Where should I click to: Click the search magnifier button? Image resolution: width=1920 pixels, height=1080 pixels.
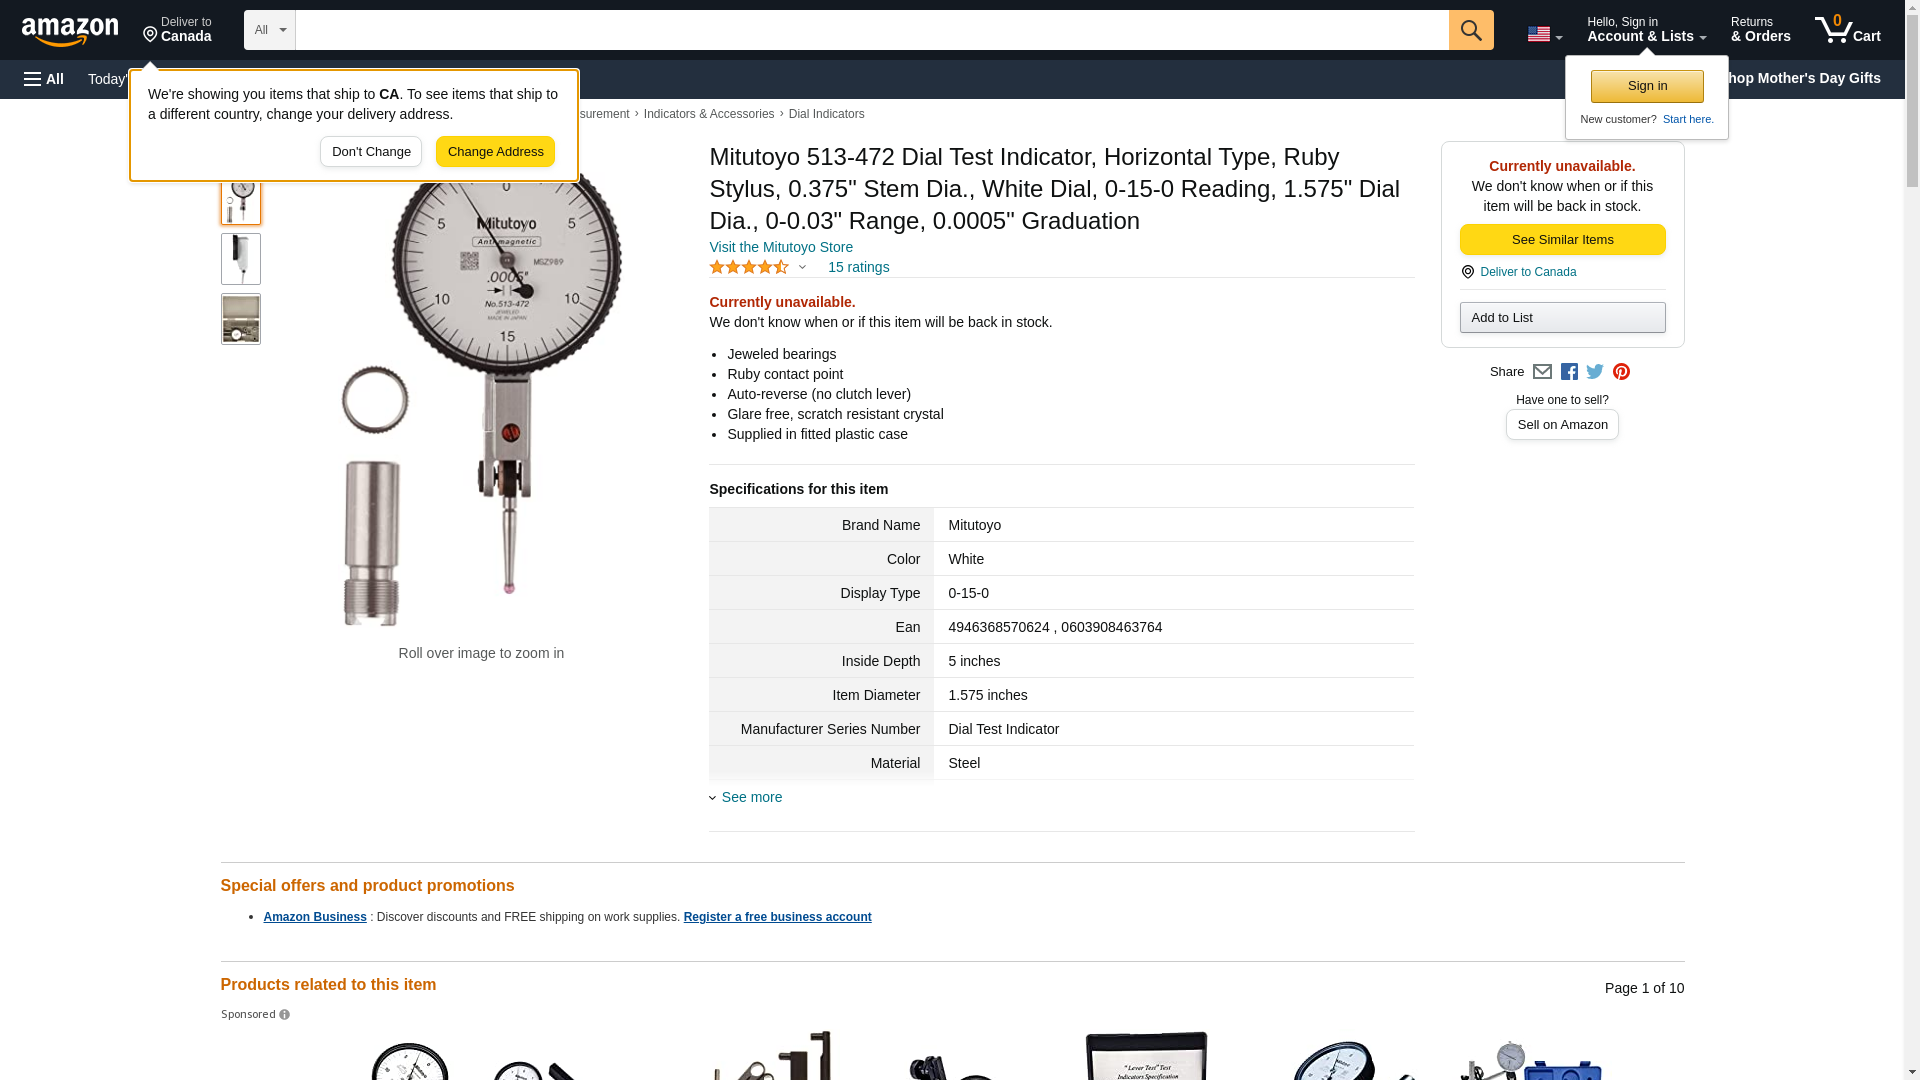(1470, 30)
